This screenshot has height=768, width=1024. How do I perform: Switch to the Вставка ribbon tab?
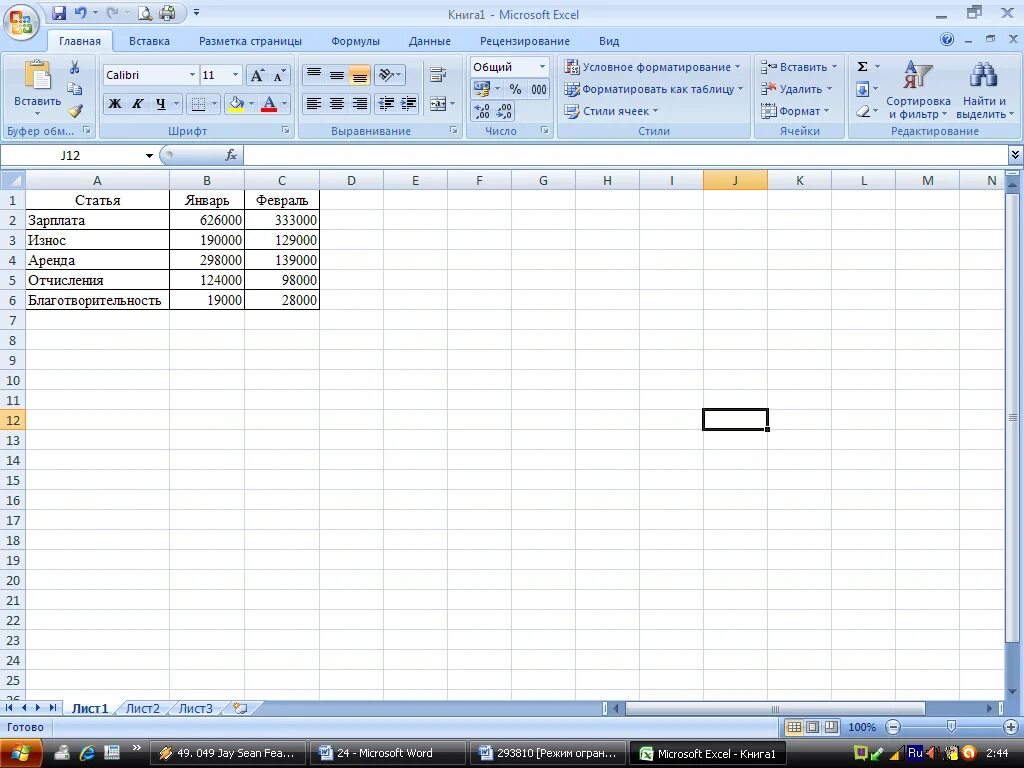(149, 41)
